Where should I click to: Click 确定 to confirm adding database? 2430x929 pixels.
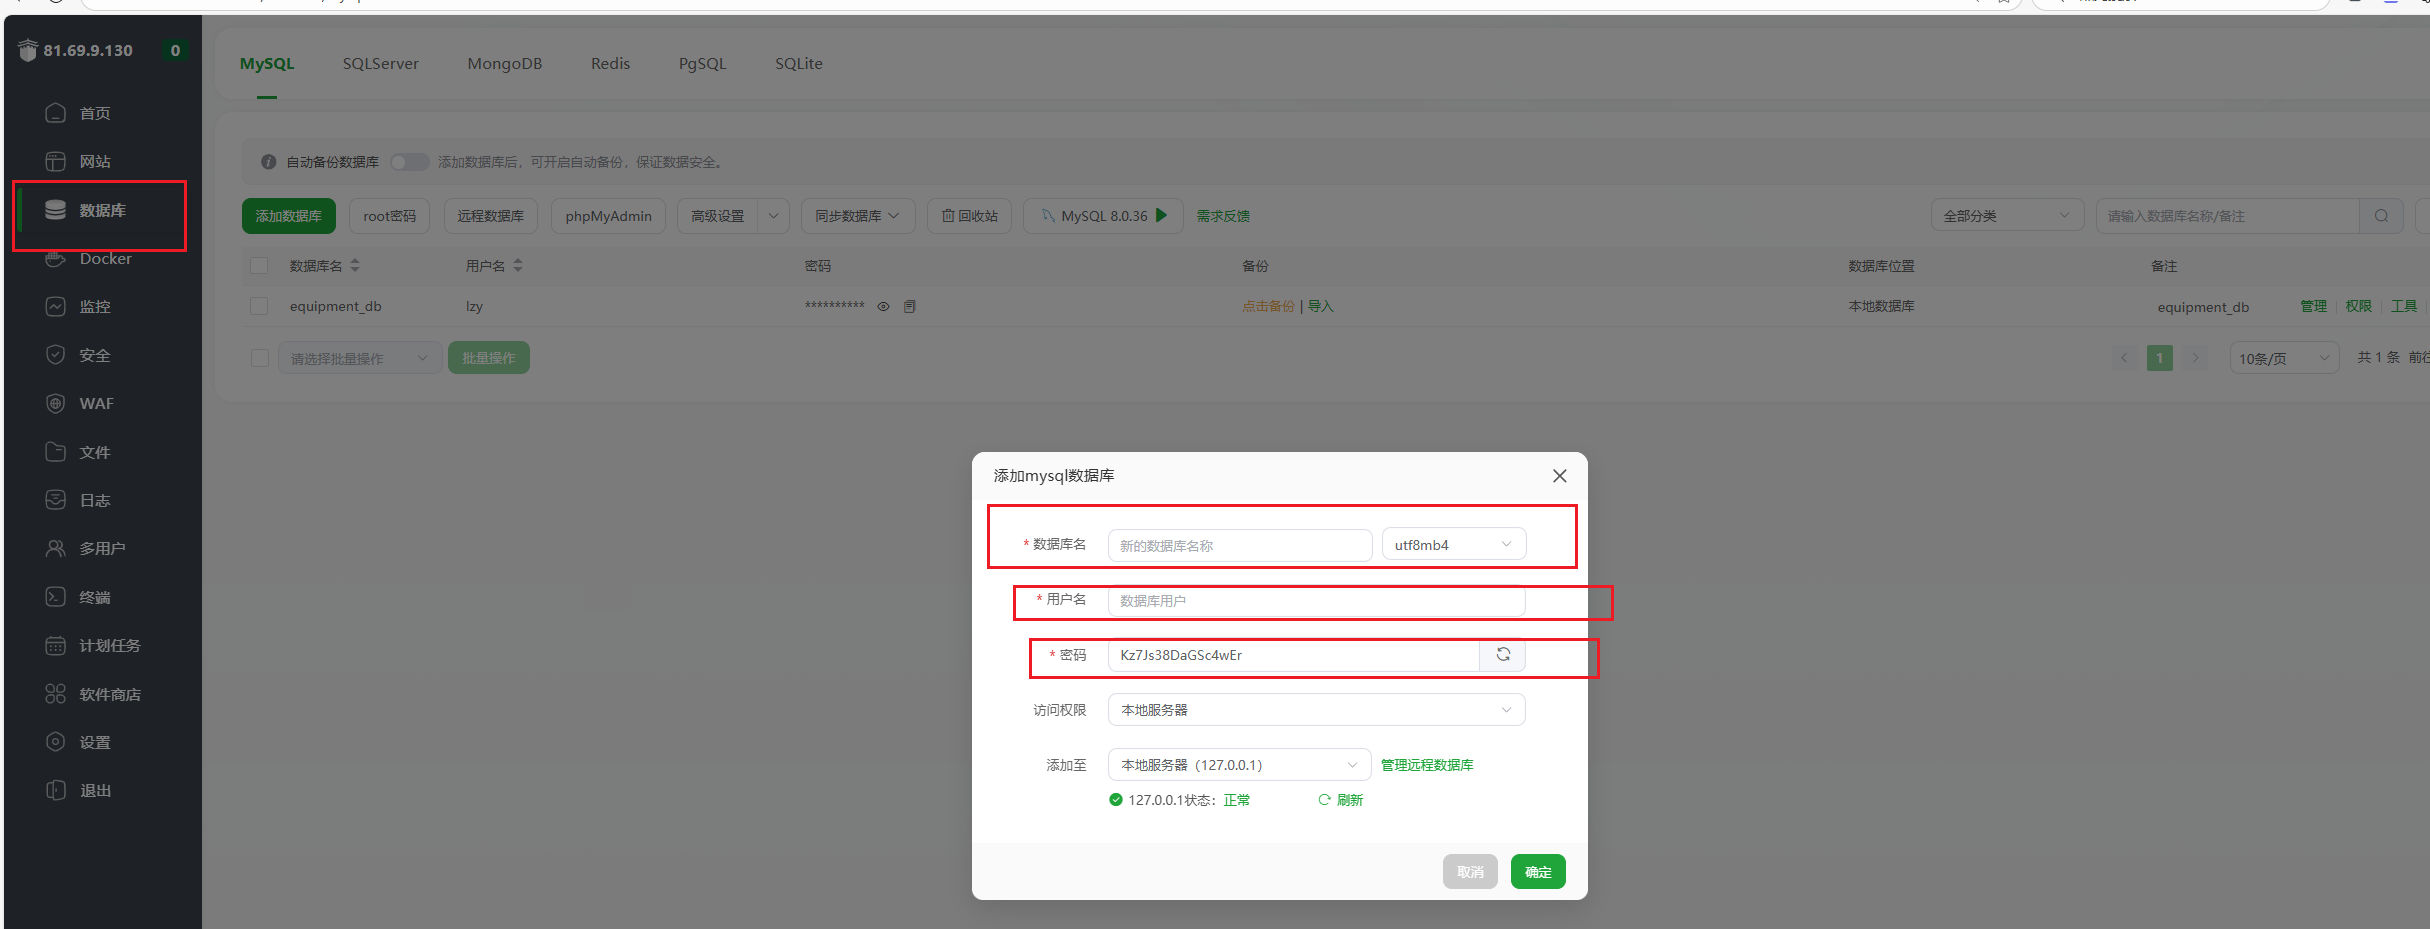coord(1537,871)
